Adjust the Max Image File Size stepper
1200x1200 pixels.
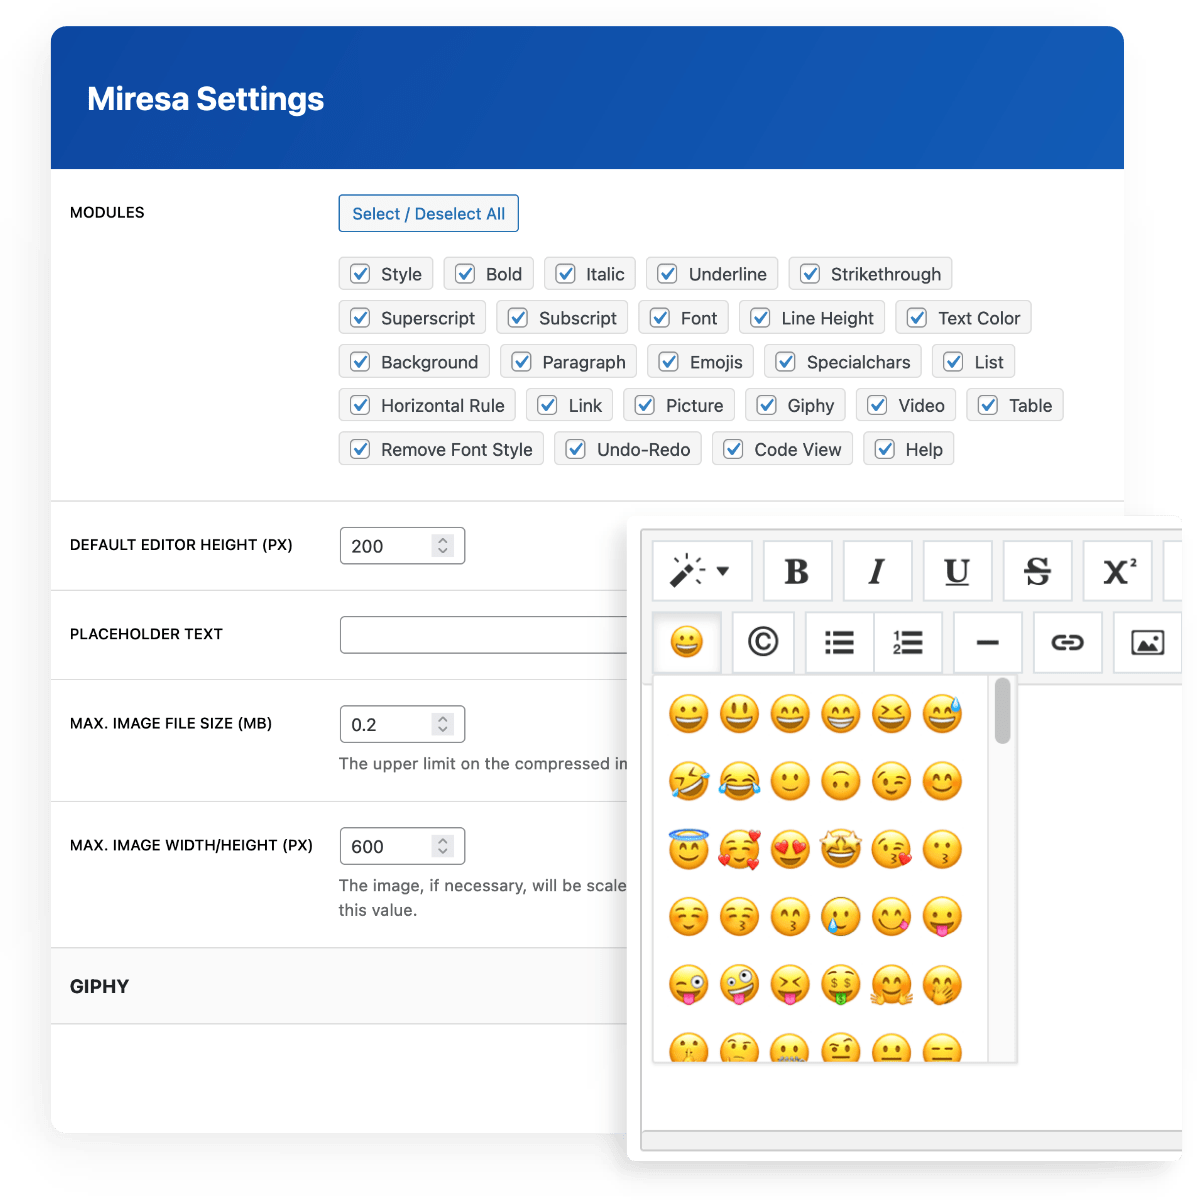coord(443,724)
